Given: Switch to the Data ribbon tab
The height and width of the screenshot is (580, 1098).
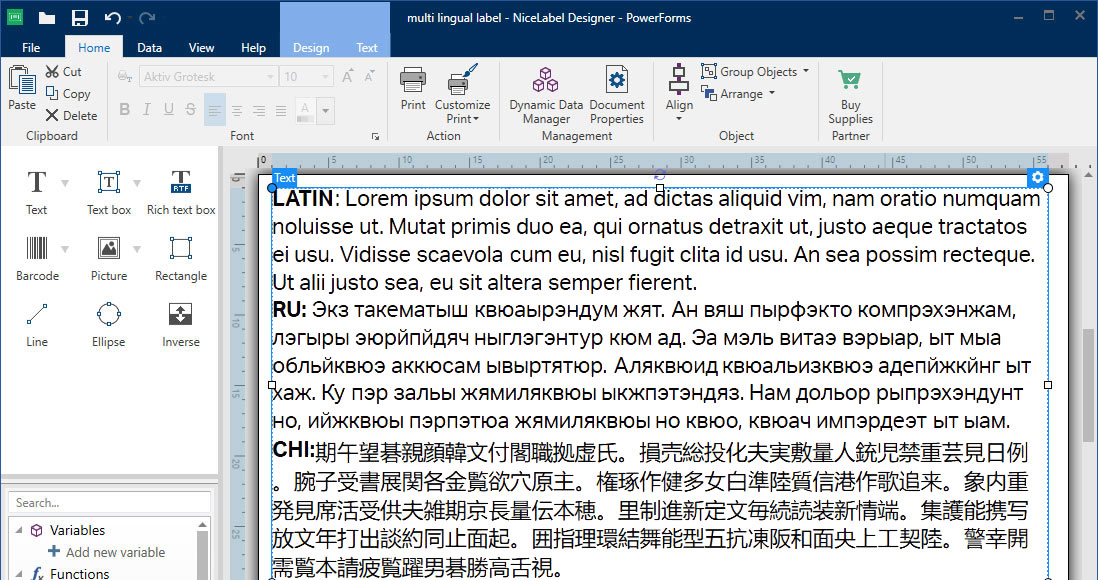Looking at the screenshot, I should point(150,47).
